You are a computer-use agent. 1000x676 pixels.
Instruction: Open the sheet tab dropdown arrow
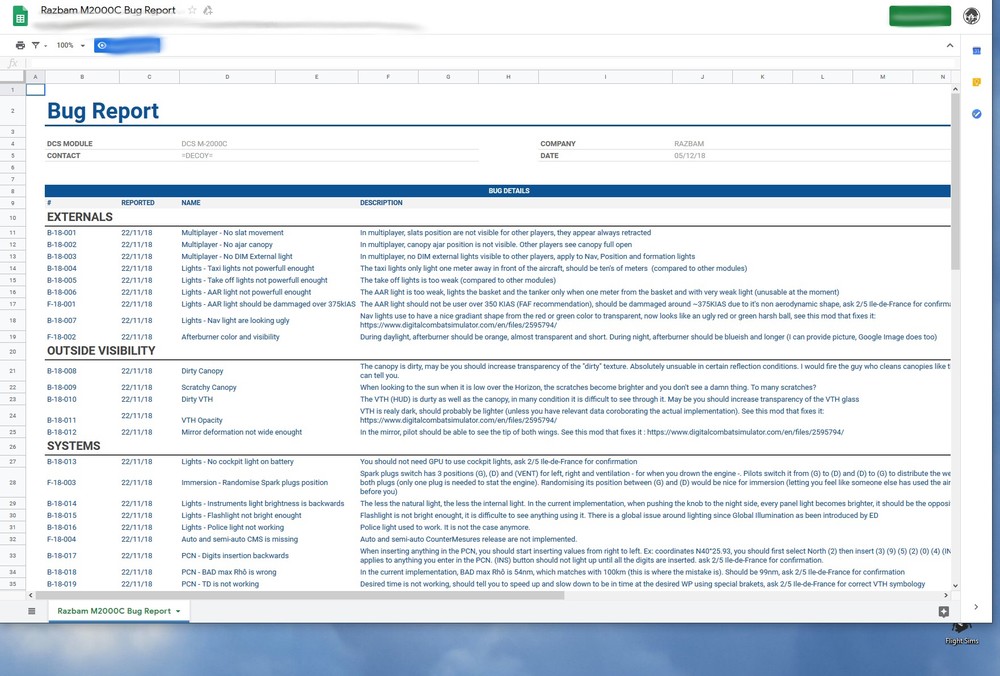178,611
